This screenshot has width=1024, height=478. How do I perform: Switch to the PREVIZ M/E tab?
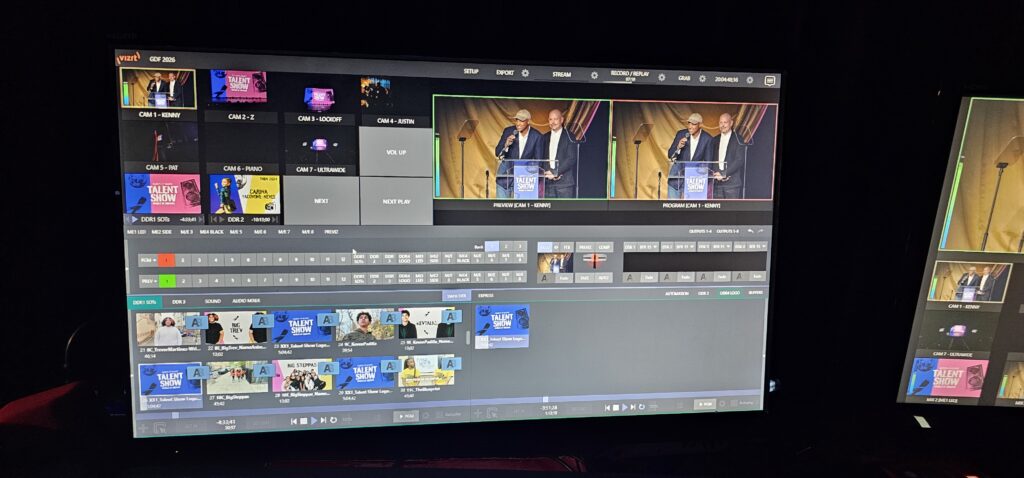[331, 232]
